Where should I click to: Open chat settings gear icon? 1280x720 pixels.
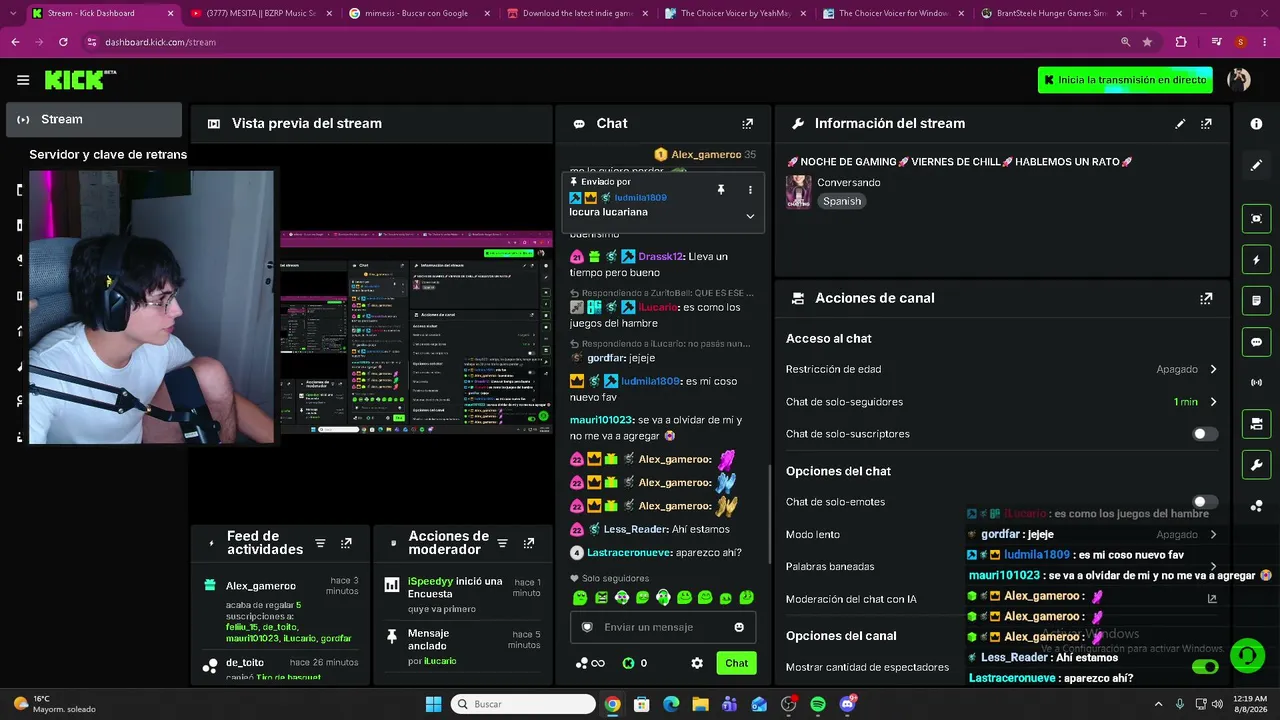[697, 663]
